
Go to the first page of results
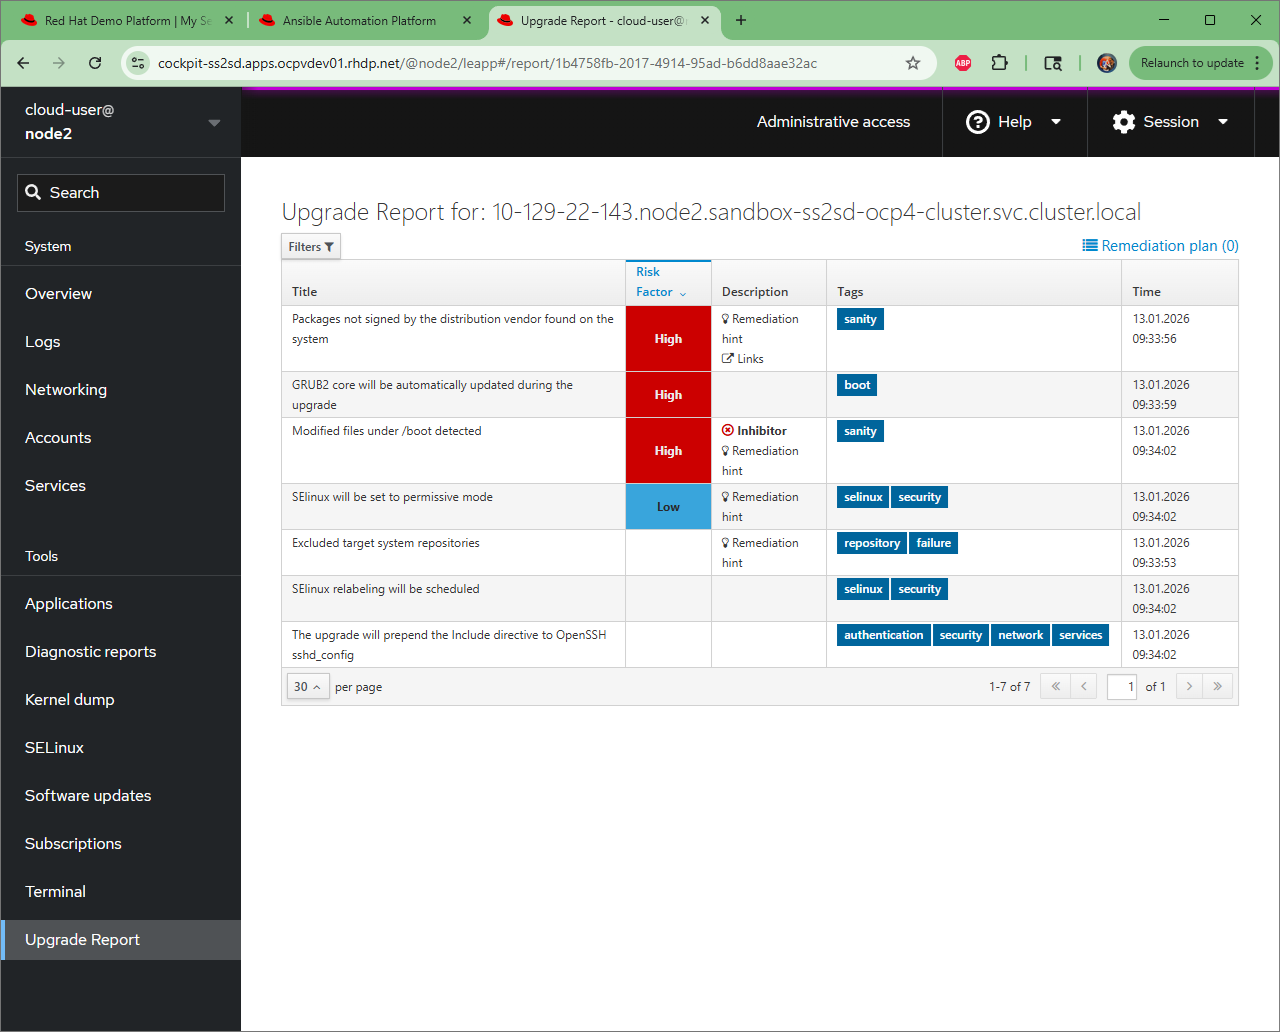pos(1055,686)
